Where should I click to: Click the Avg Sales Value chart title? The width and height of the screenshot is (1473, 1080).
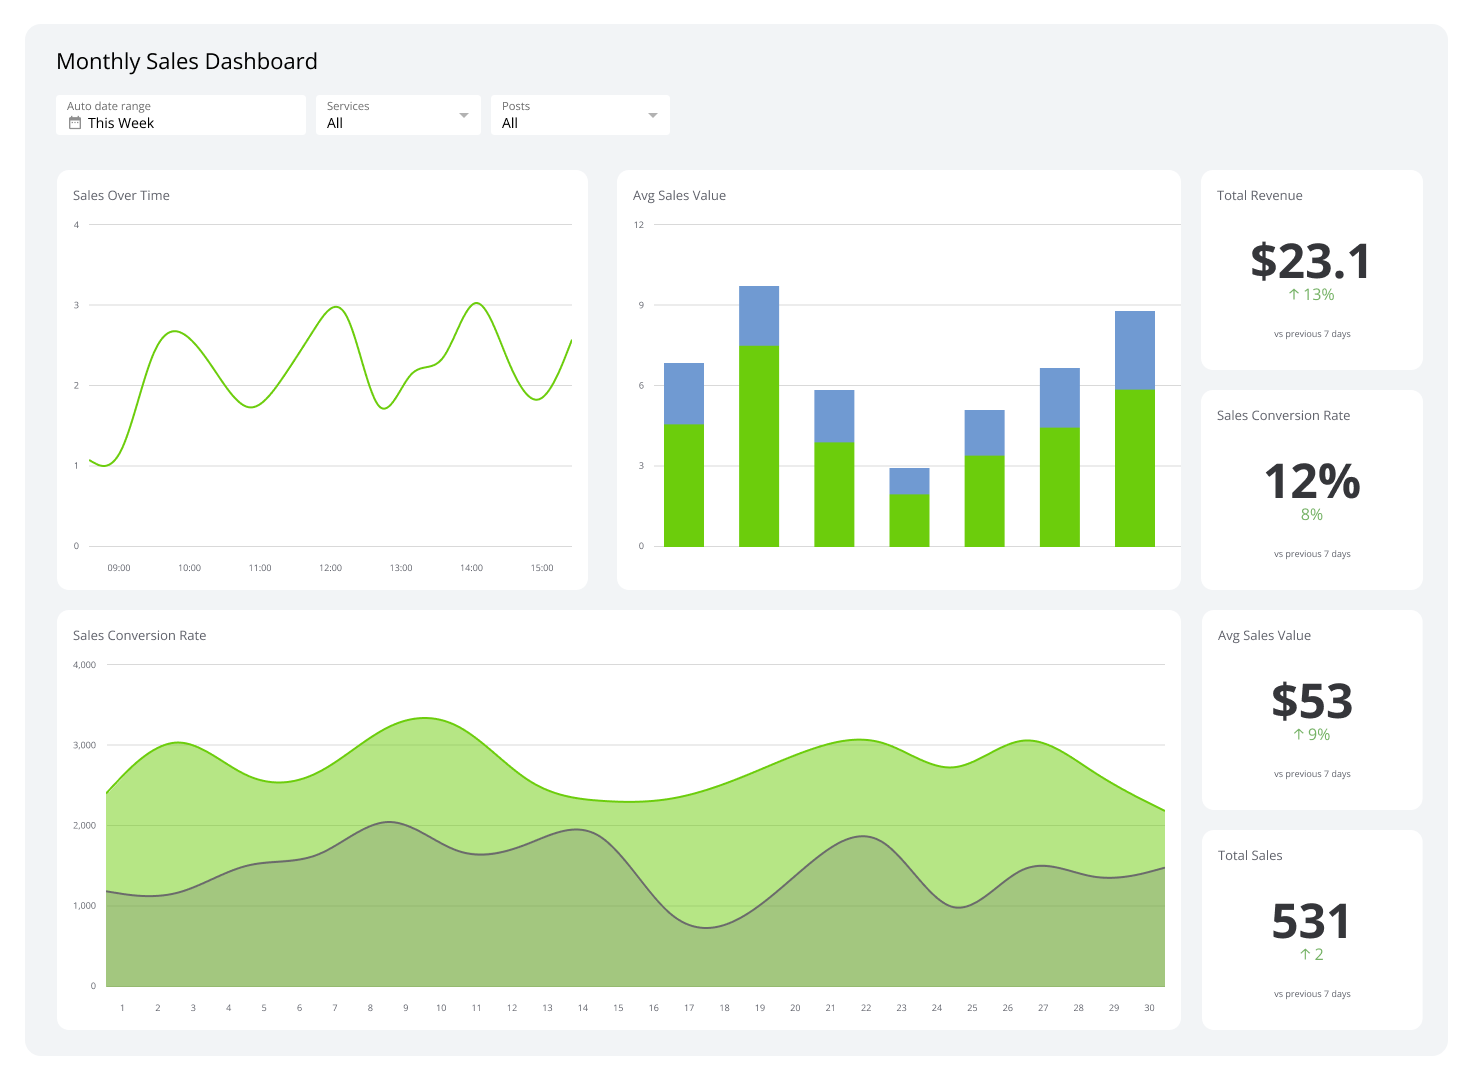tap(679, 195)
